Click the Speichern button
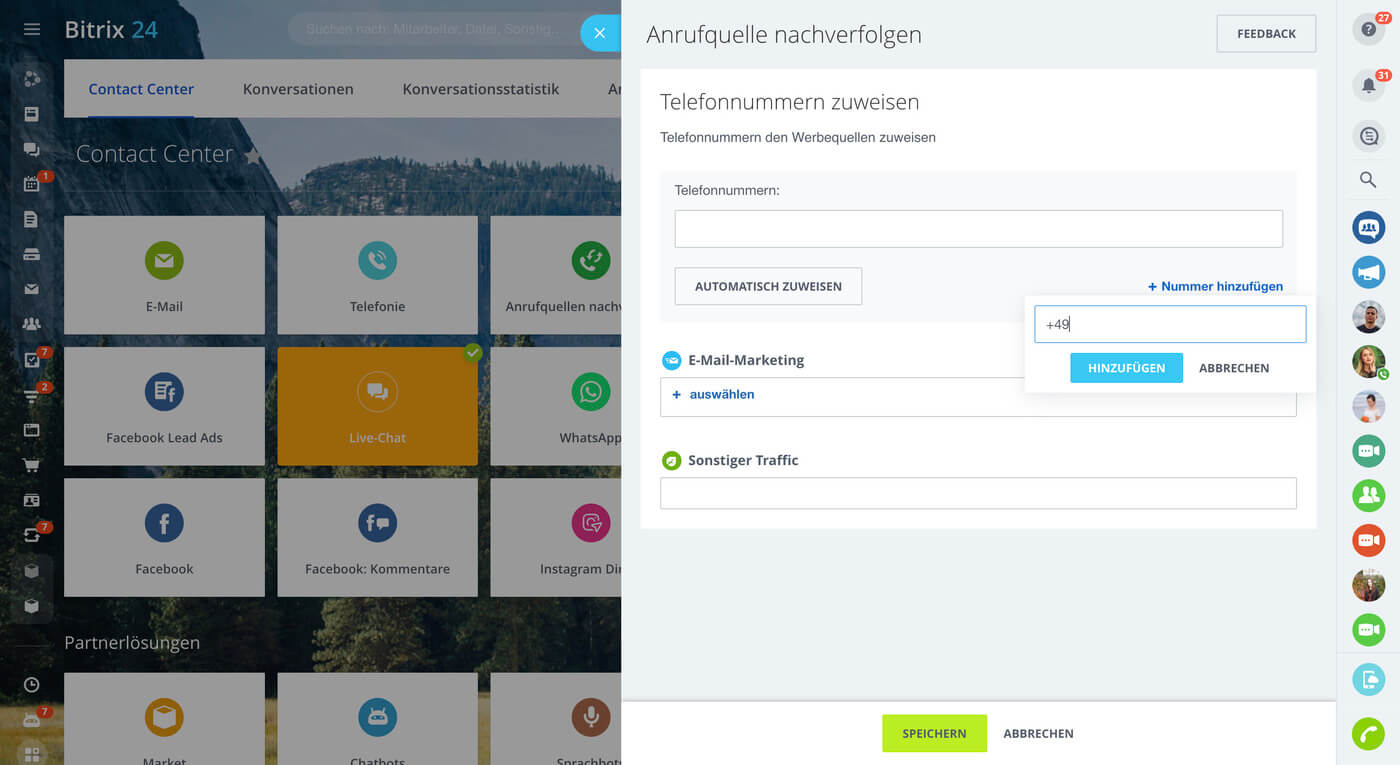This screenshot has height=765, width=1400. point(934,733)
